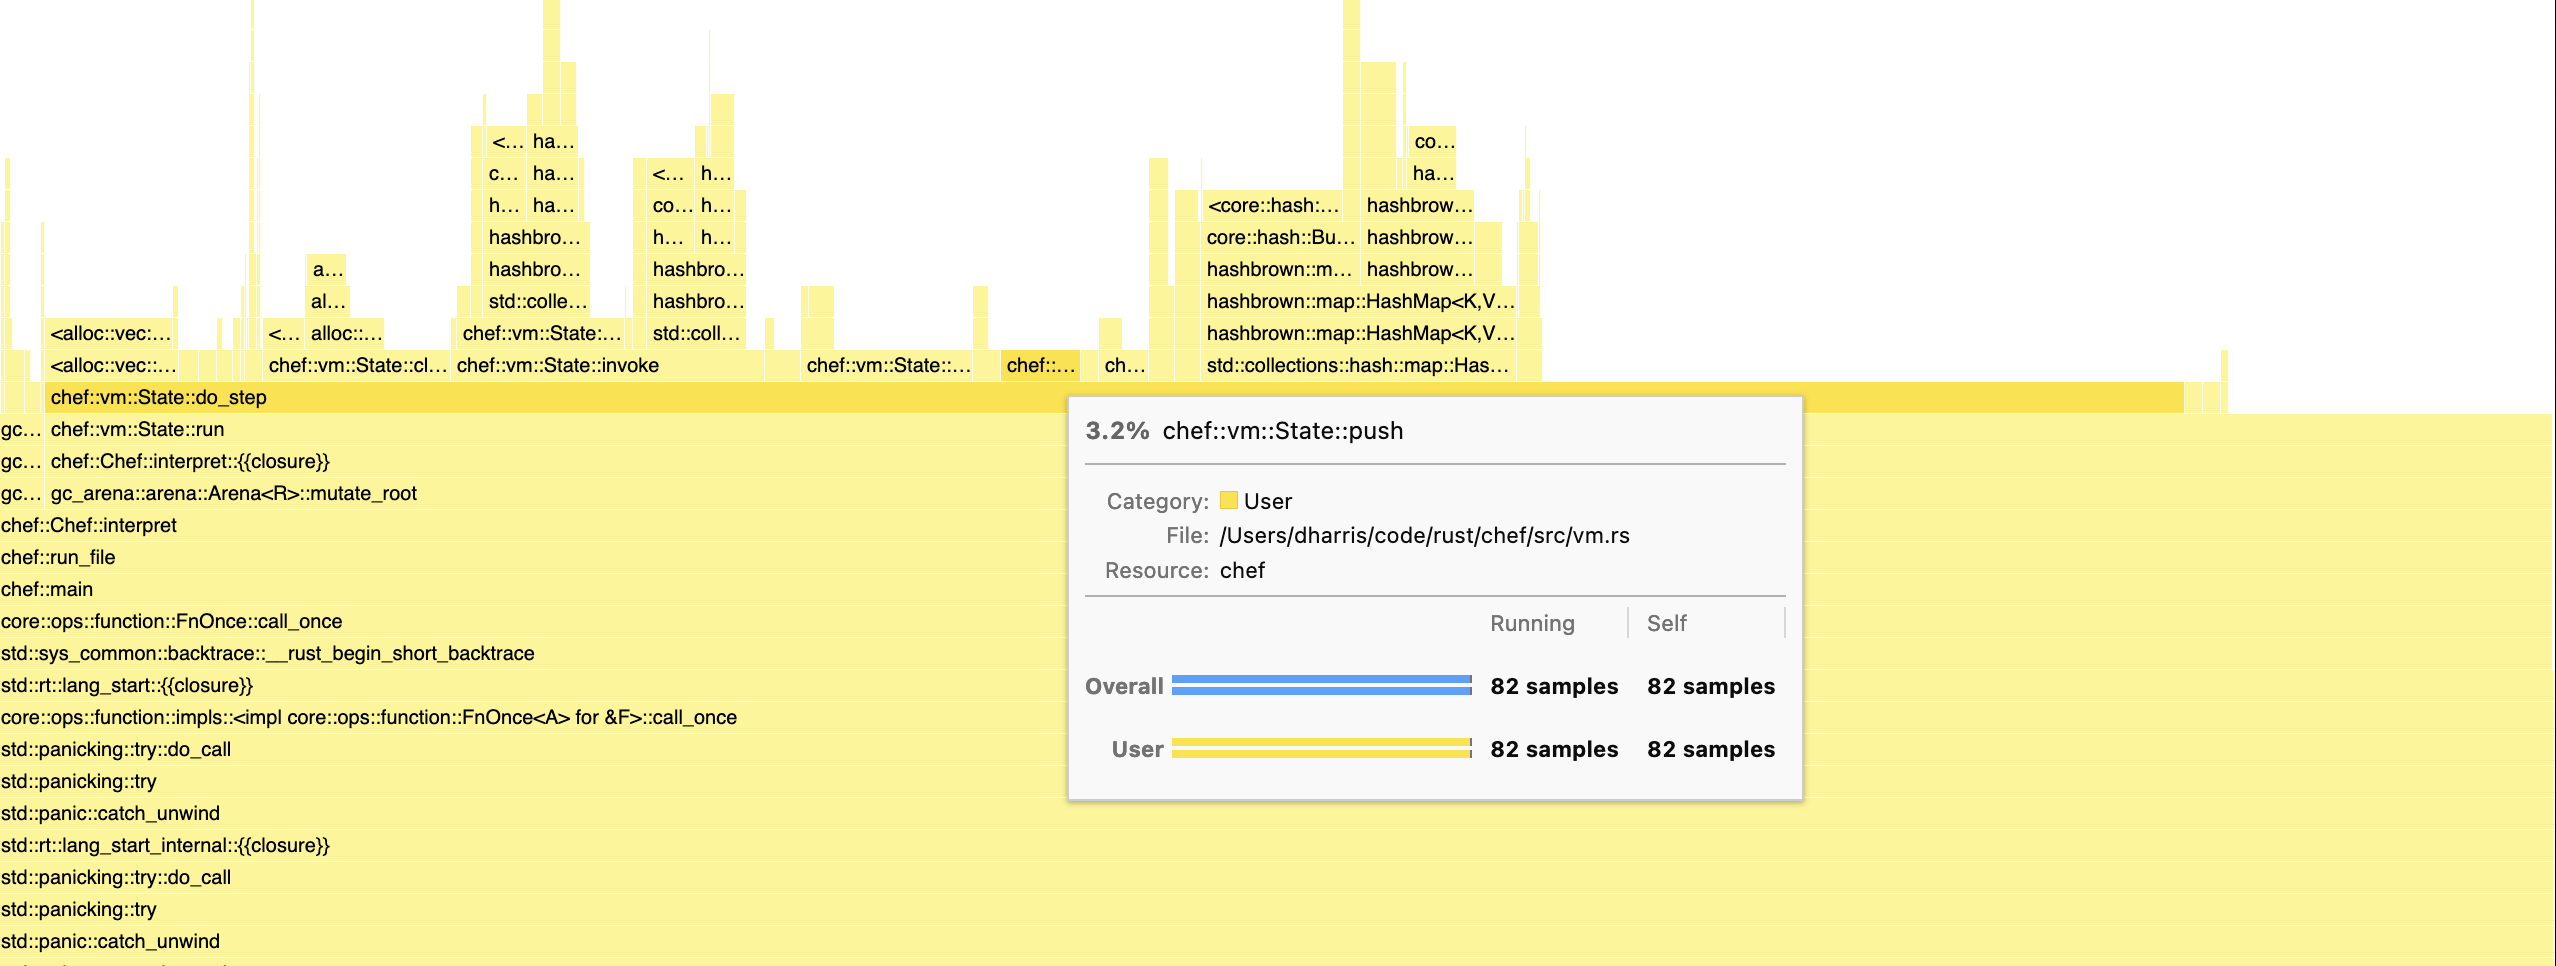
Task: Select an <alloc::vec frame in the flame graph
Action: tap(112, 333)
